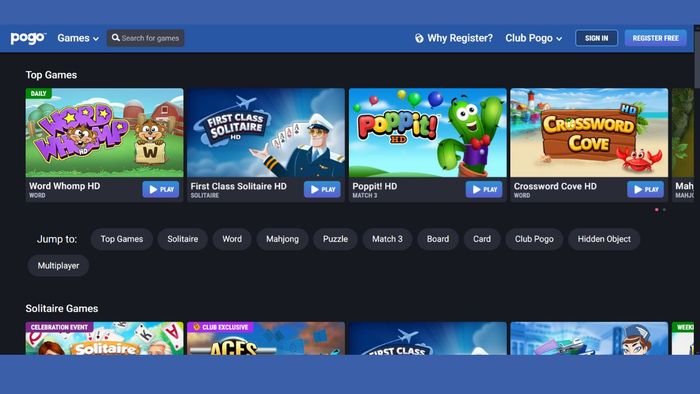Screen dimensions: 700x394
Task: Open the Word Whomp HD thumbnail
Action: (104, 133)
